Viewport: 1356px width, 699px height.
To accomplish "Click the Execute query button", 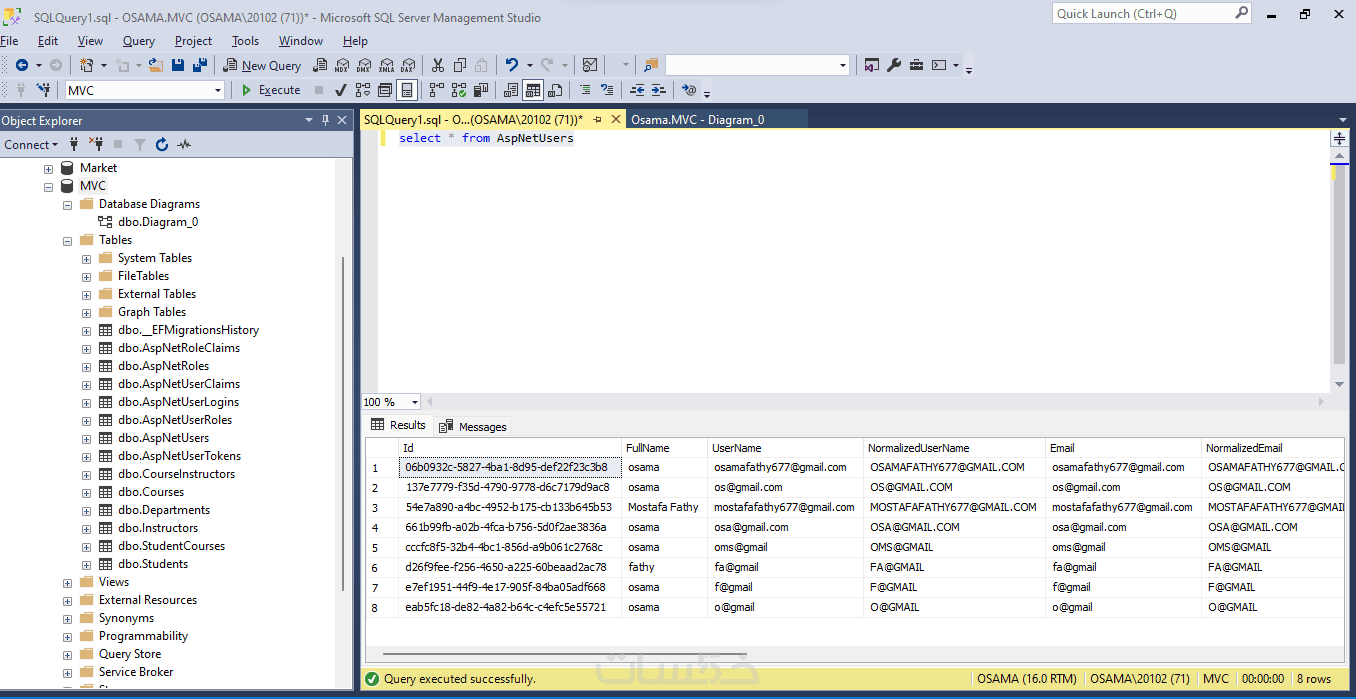I will (270, 90).
